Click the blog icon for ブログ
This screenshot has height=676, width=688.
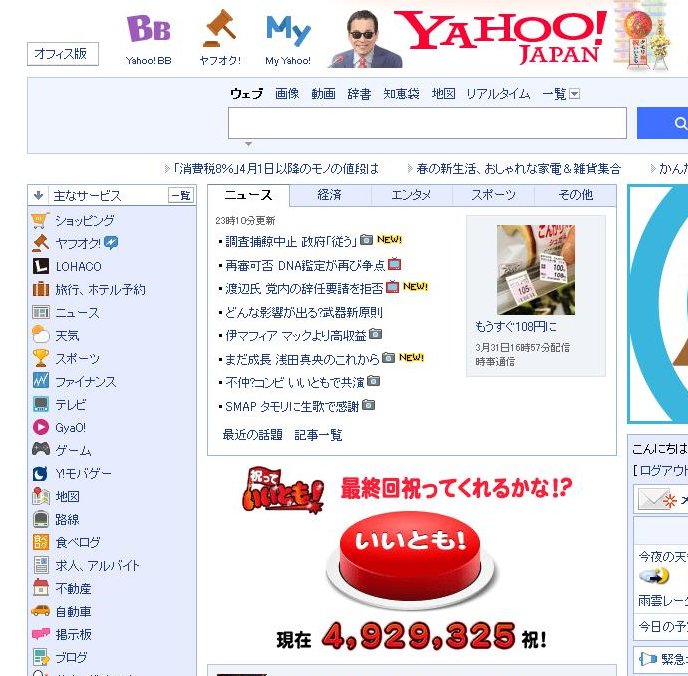point(41,657)
